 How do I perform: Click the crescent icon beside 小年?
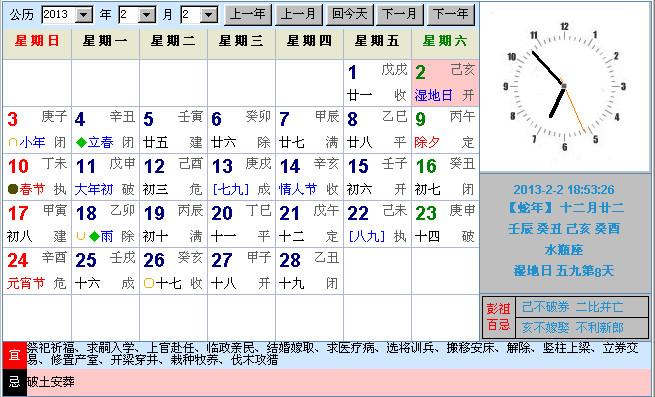point(13,143)
